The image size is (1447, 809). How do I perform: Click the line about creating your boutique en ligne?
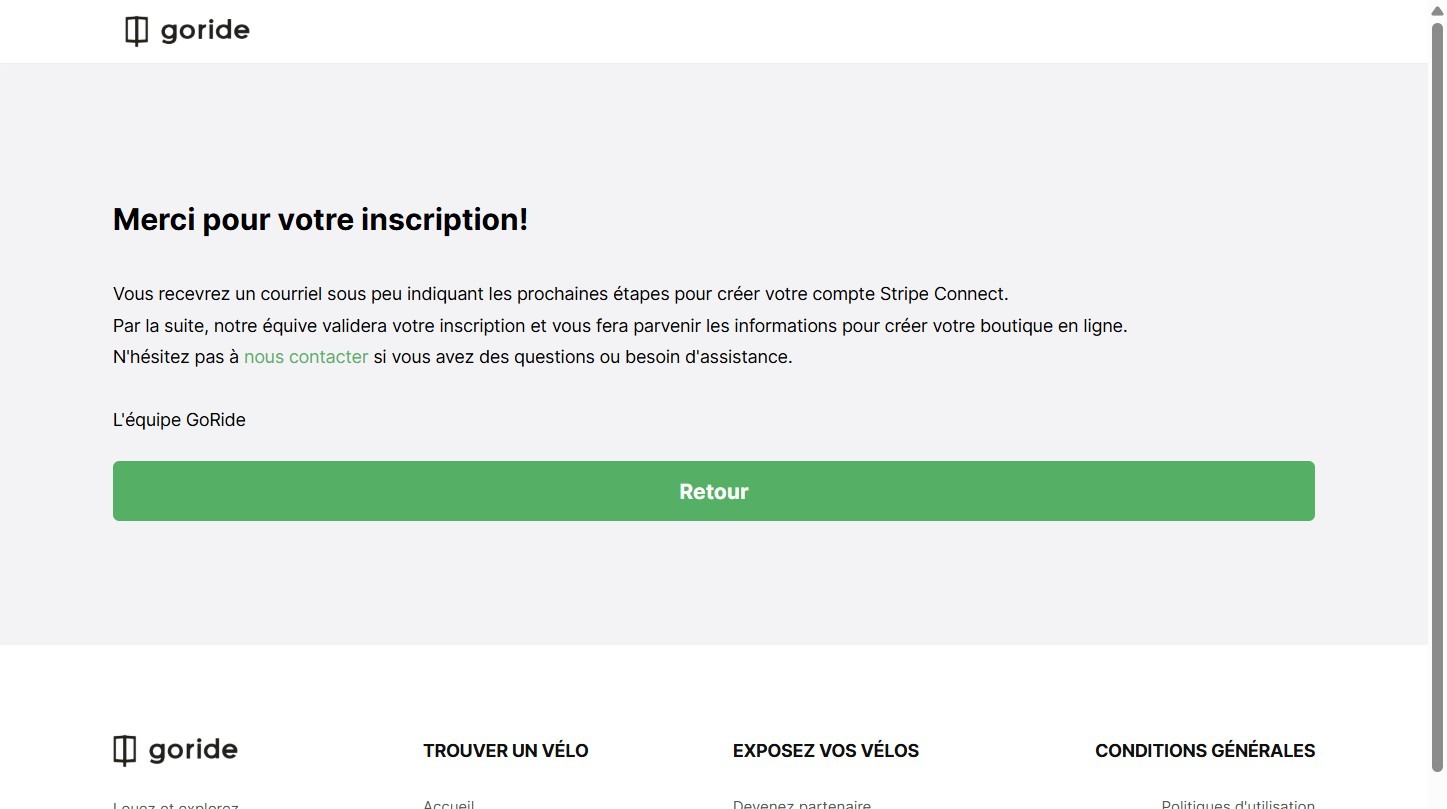[620, 326]
